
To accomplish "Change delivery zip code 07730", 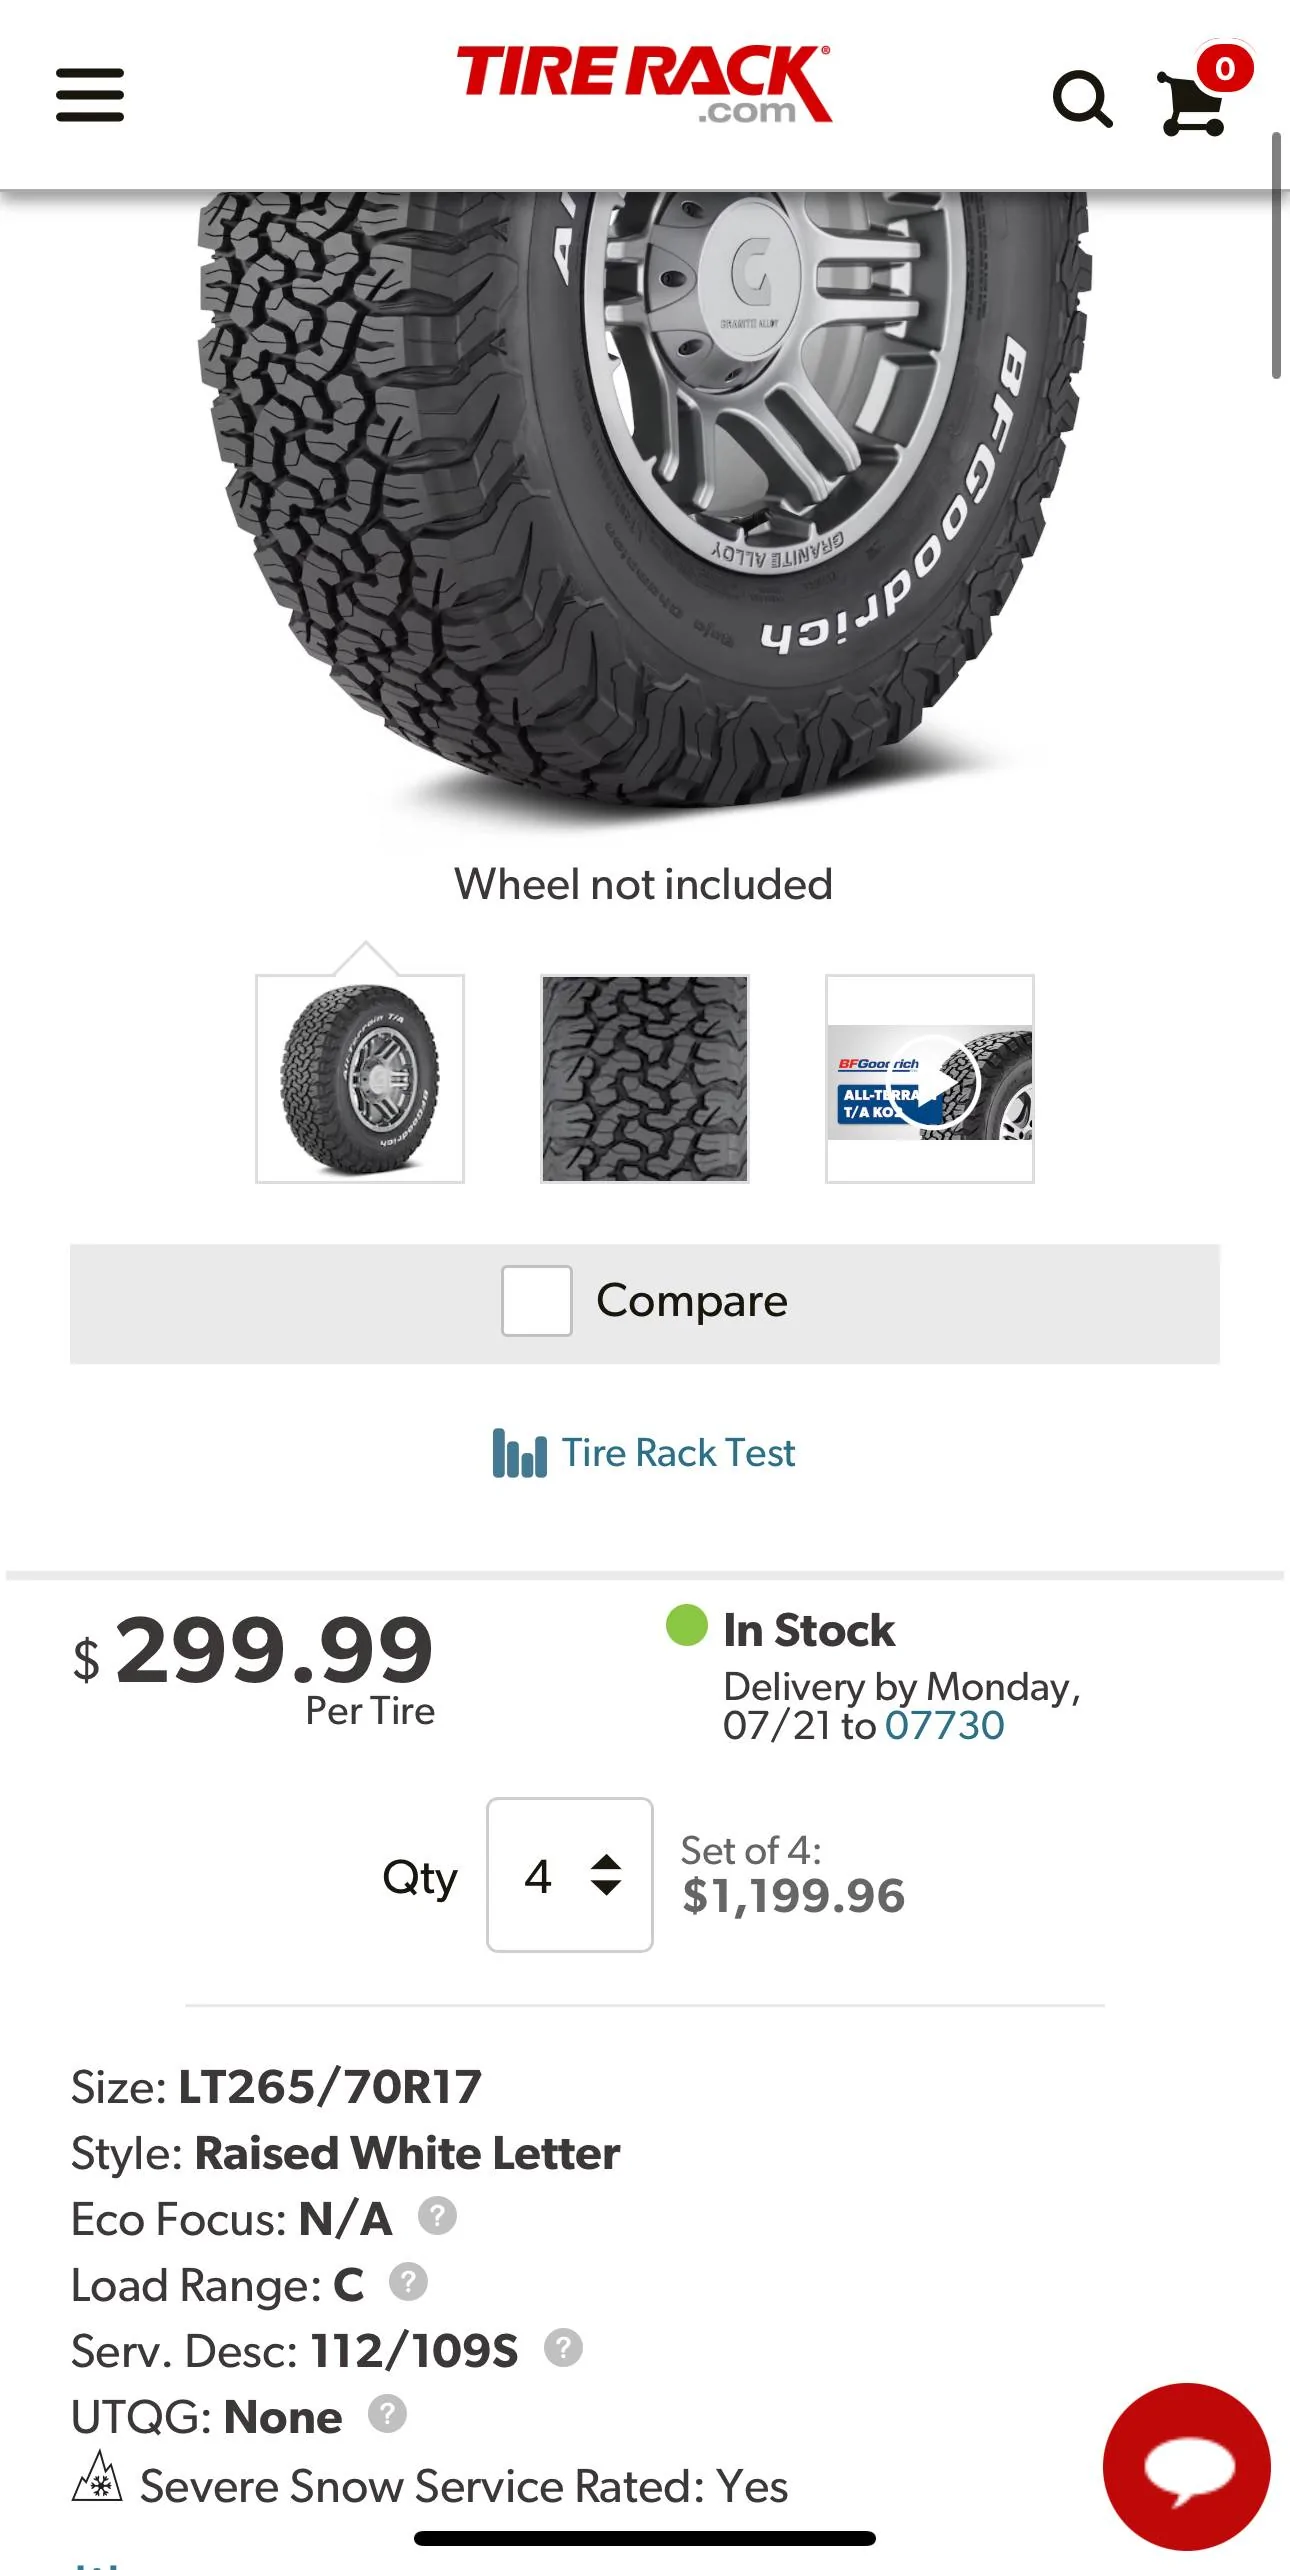I will [944, 1725].
